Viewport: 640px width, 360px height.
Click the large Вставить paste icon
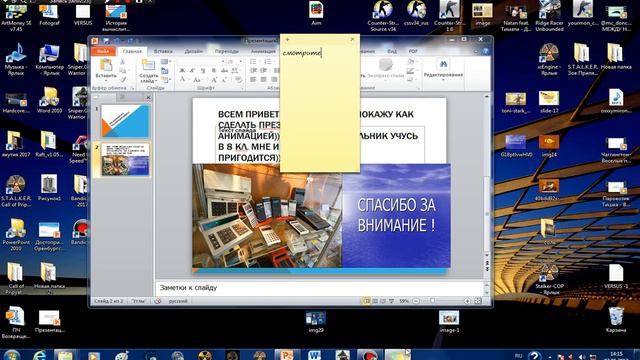coord(106,65)
